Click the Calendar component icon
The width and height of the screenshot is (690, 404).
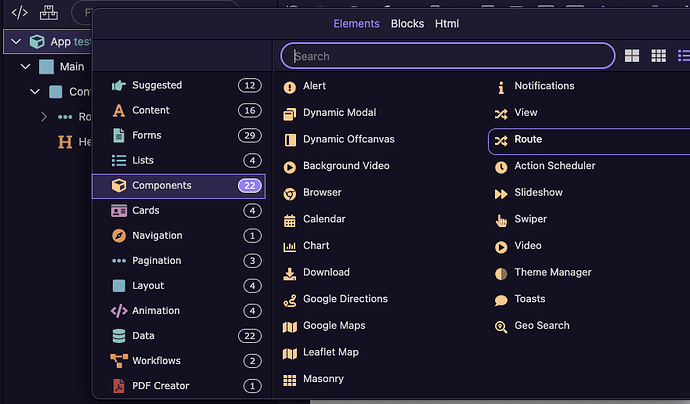point(290,219)
